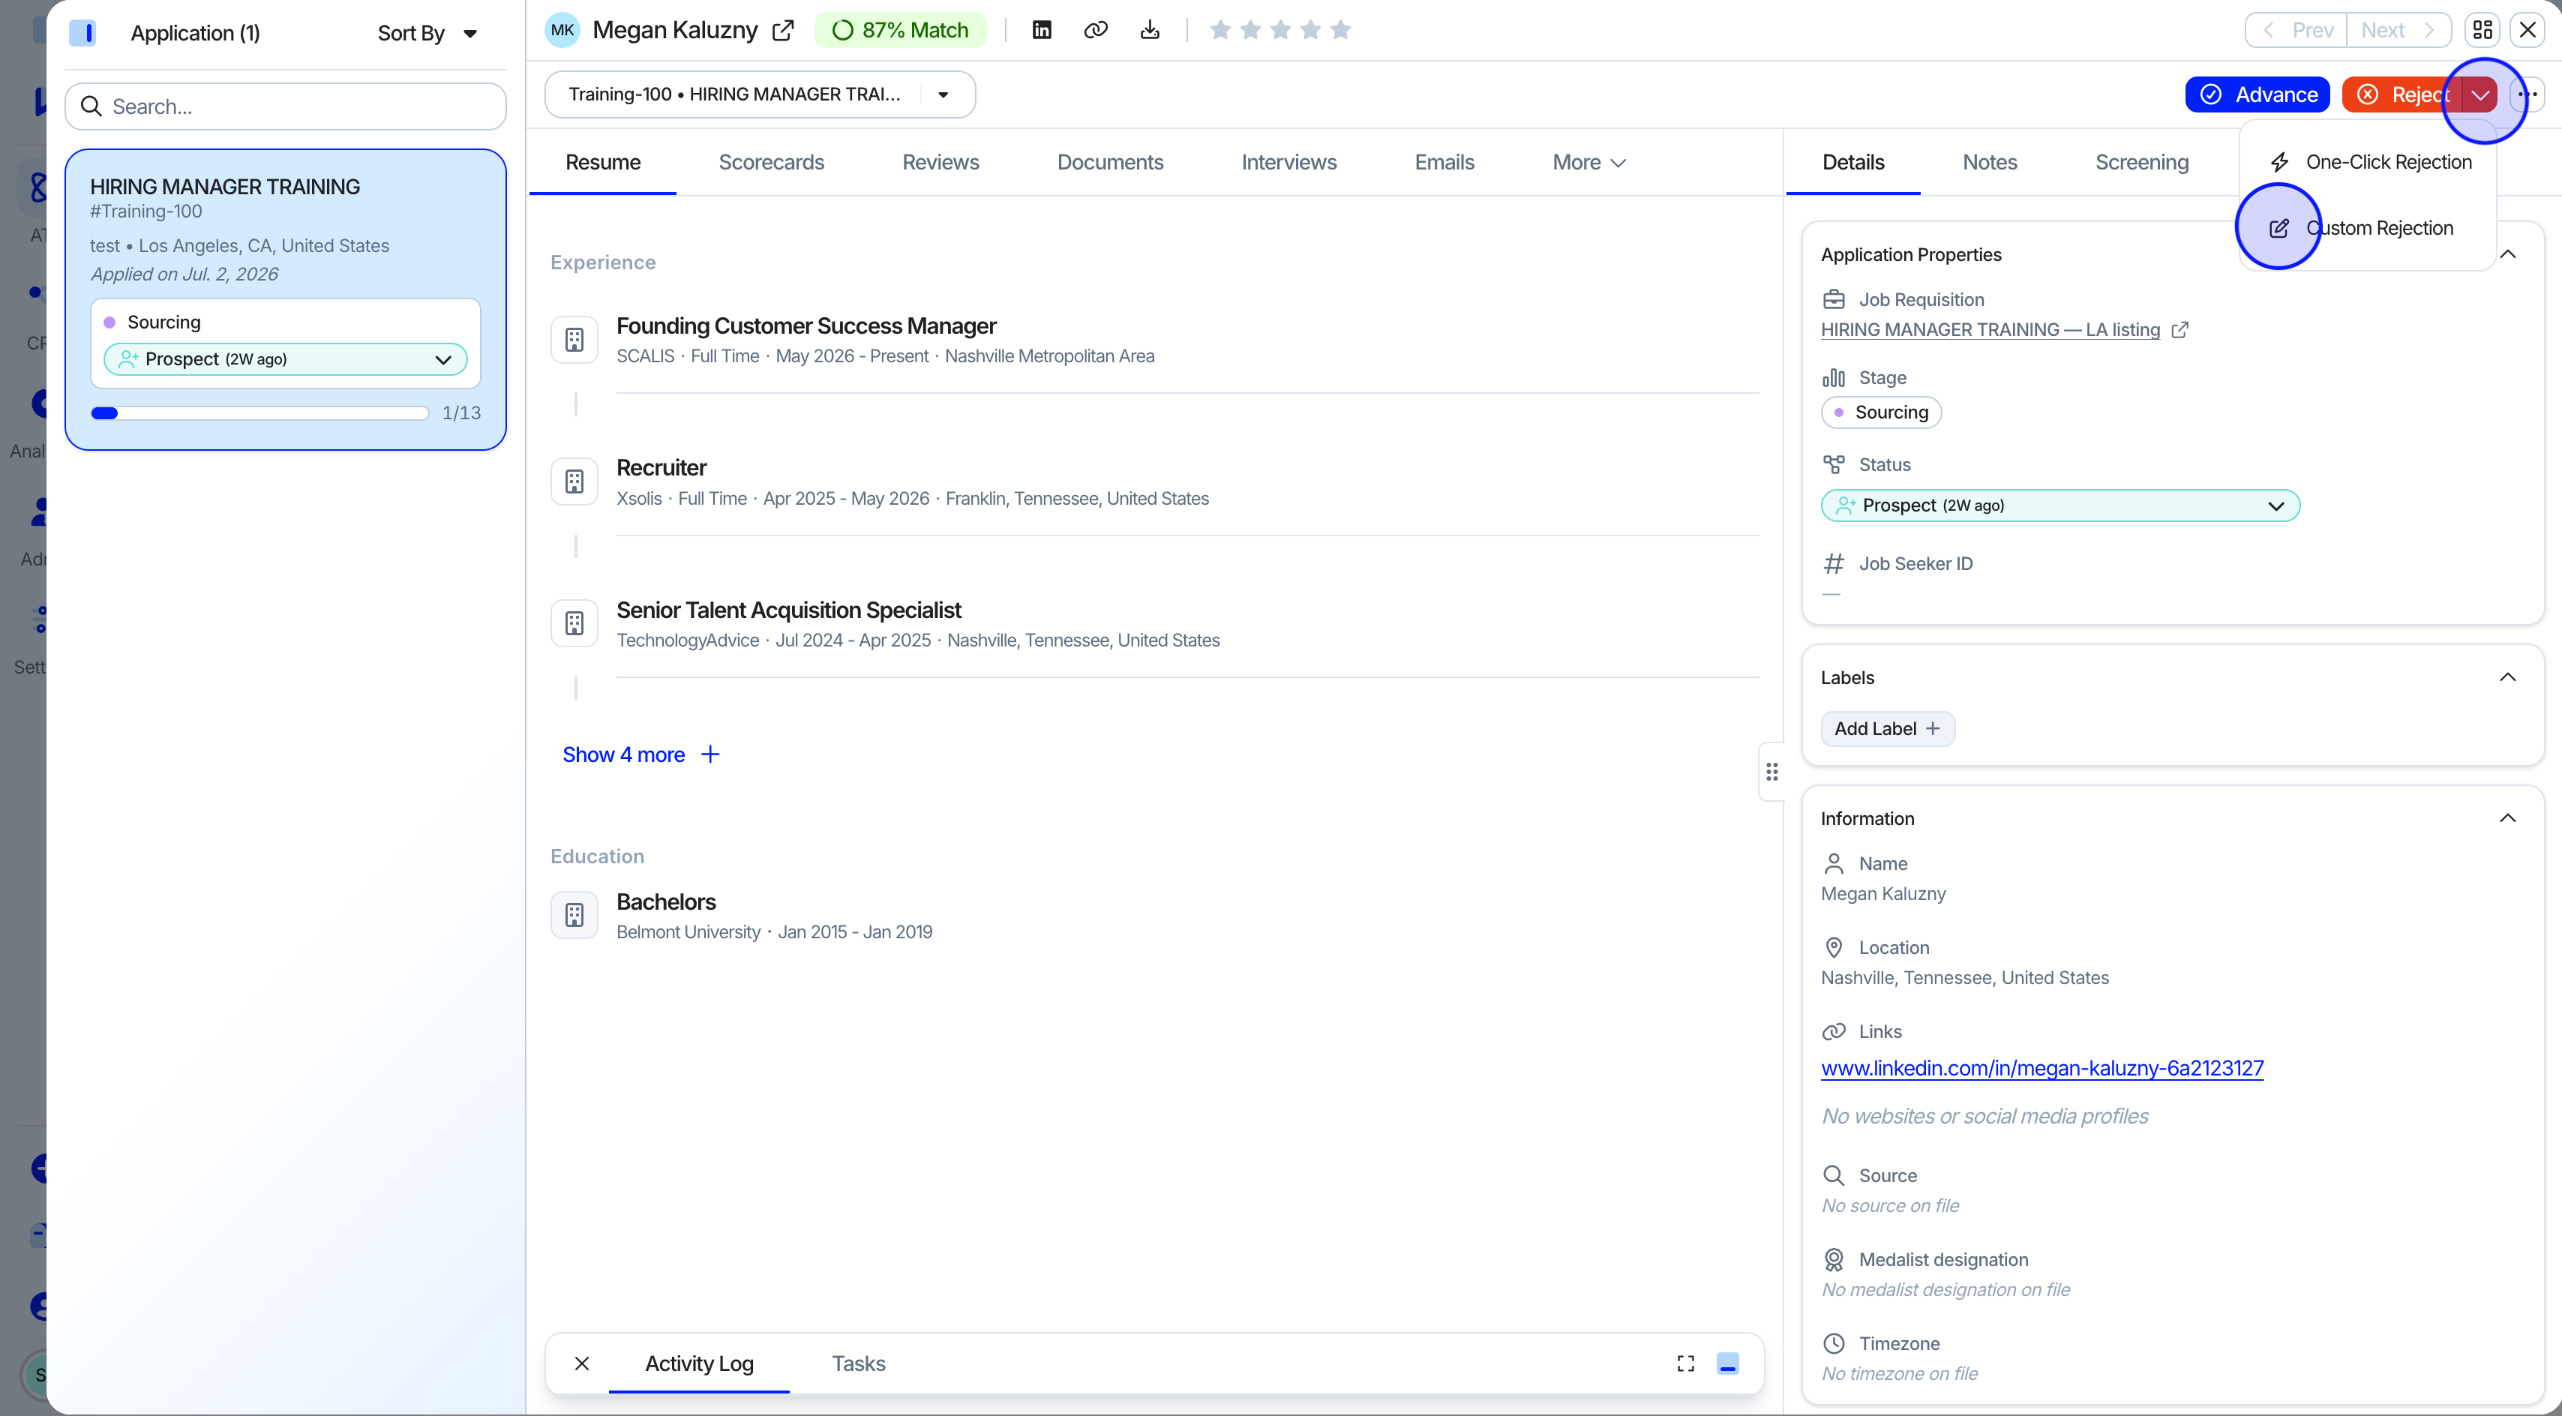The height and width of the screenshot is (1416, 2562).
Task: Open the LinkedIn profile icon
Action: [x=1041, y=30]
